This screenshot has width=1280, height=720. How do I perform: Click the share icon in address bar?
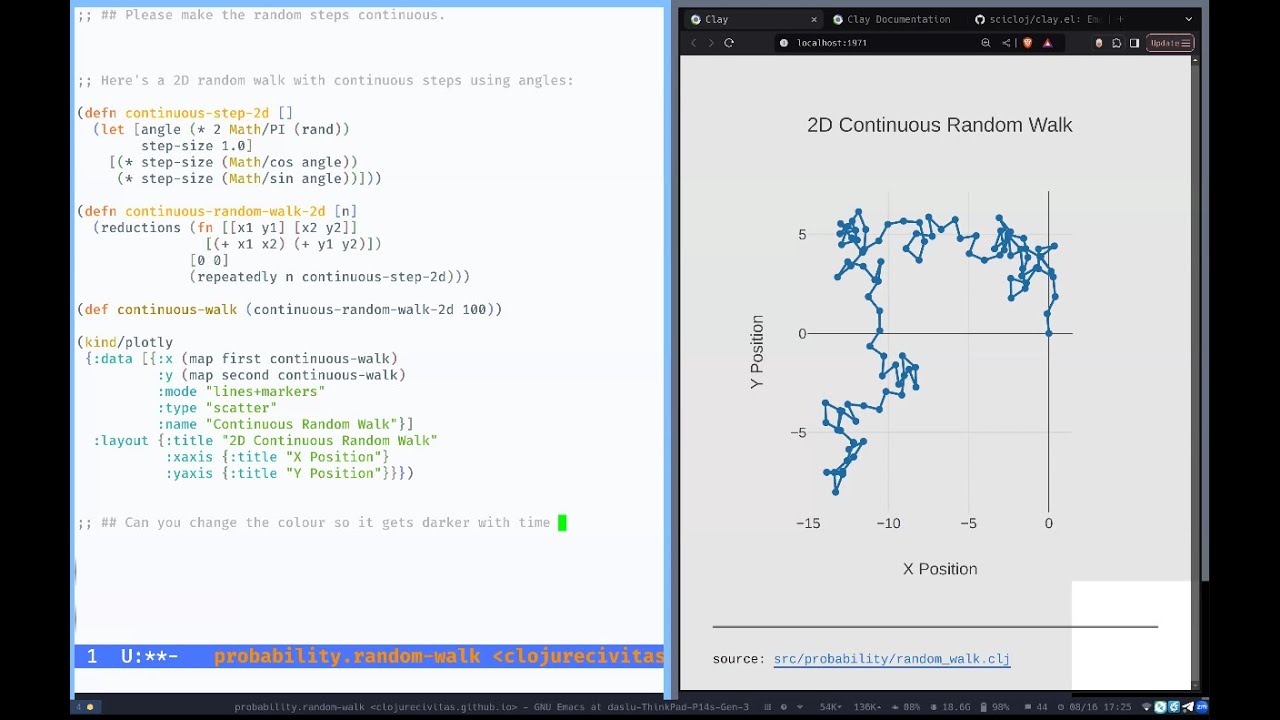point(1006,43)
